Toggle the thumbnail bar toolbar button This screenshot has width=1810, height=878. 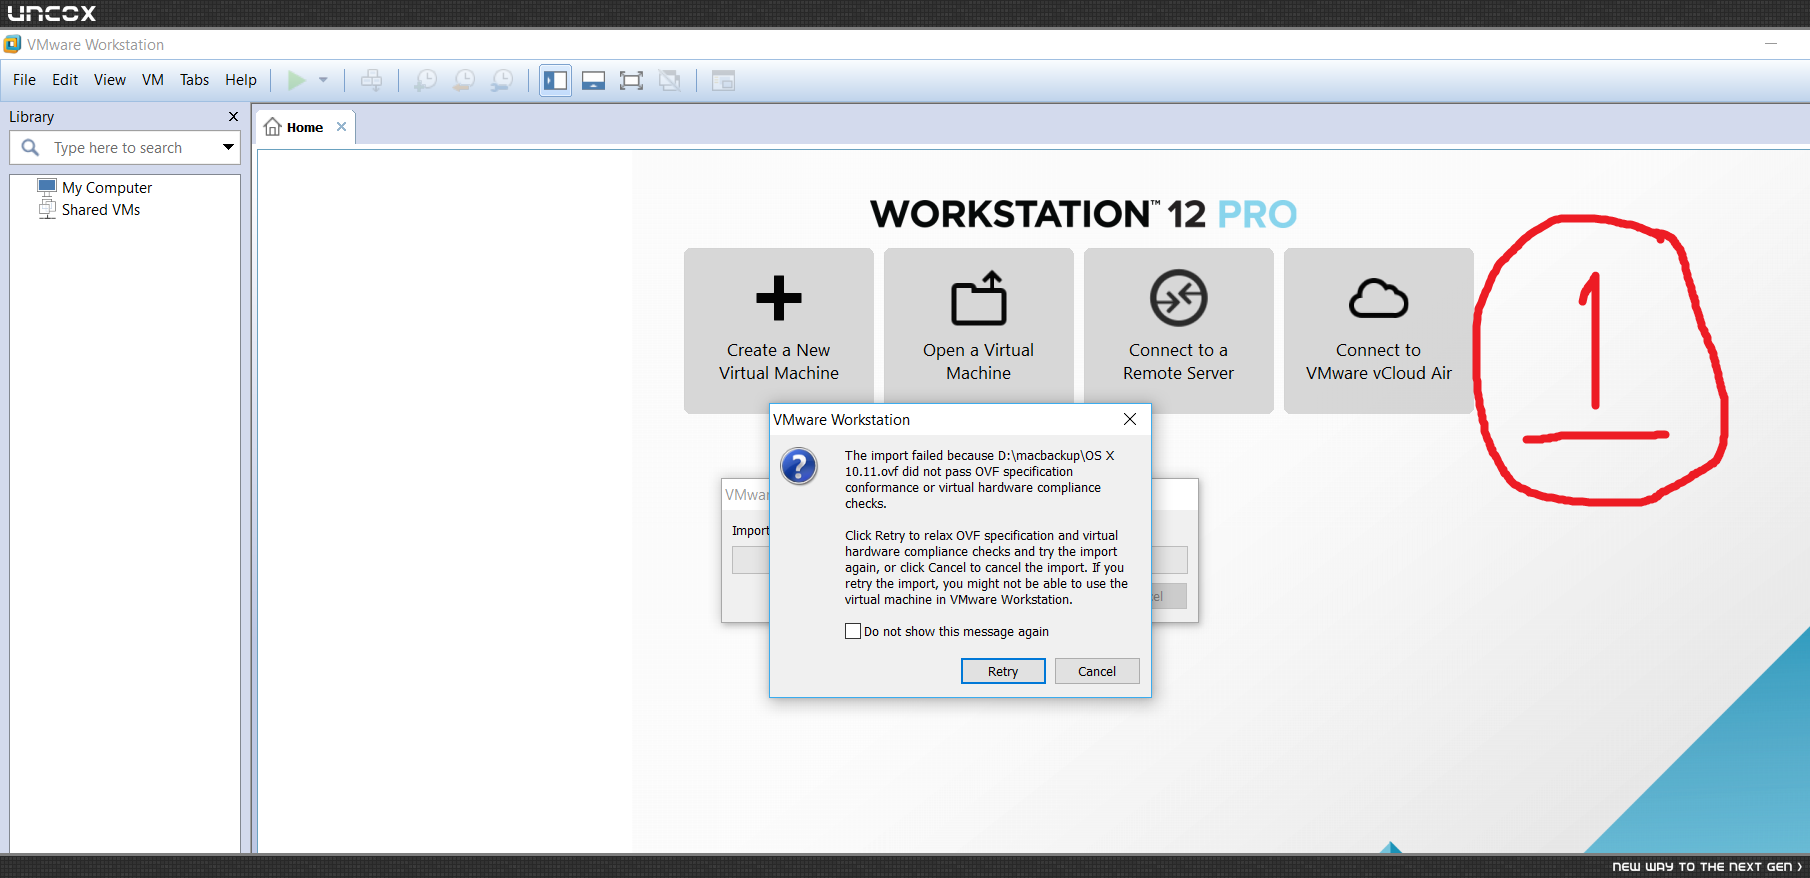tap(594, 80)
